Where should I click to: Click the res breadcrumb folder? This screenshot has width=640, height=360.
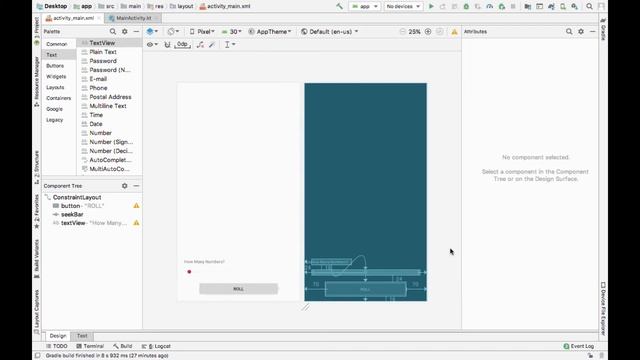[x=156, y=7]
